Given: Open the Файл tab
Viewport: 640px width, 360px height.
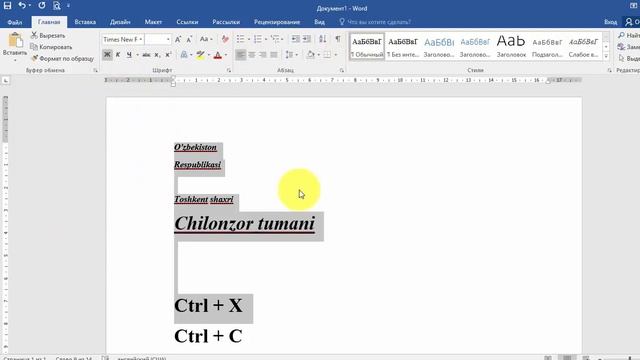Looking at the screenshot, I should [x=15, y=22].
